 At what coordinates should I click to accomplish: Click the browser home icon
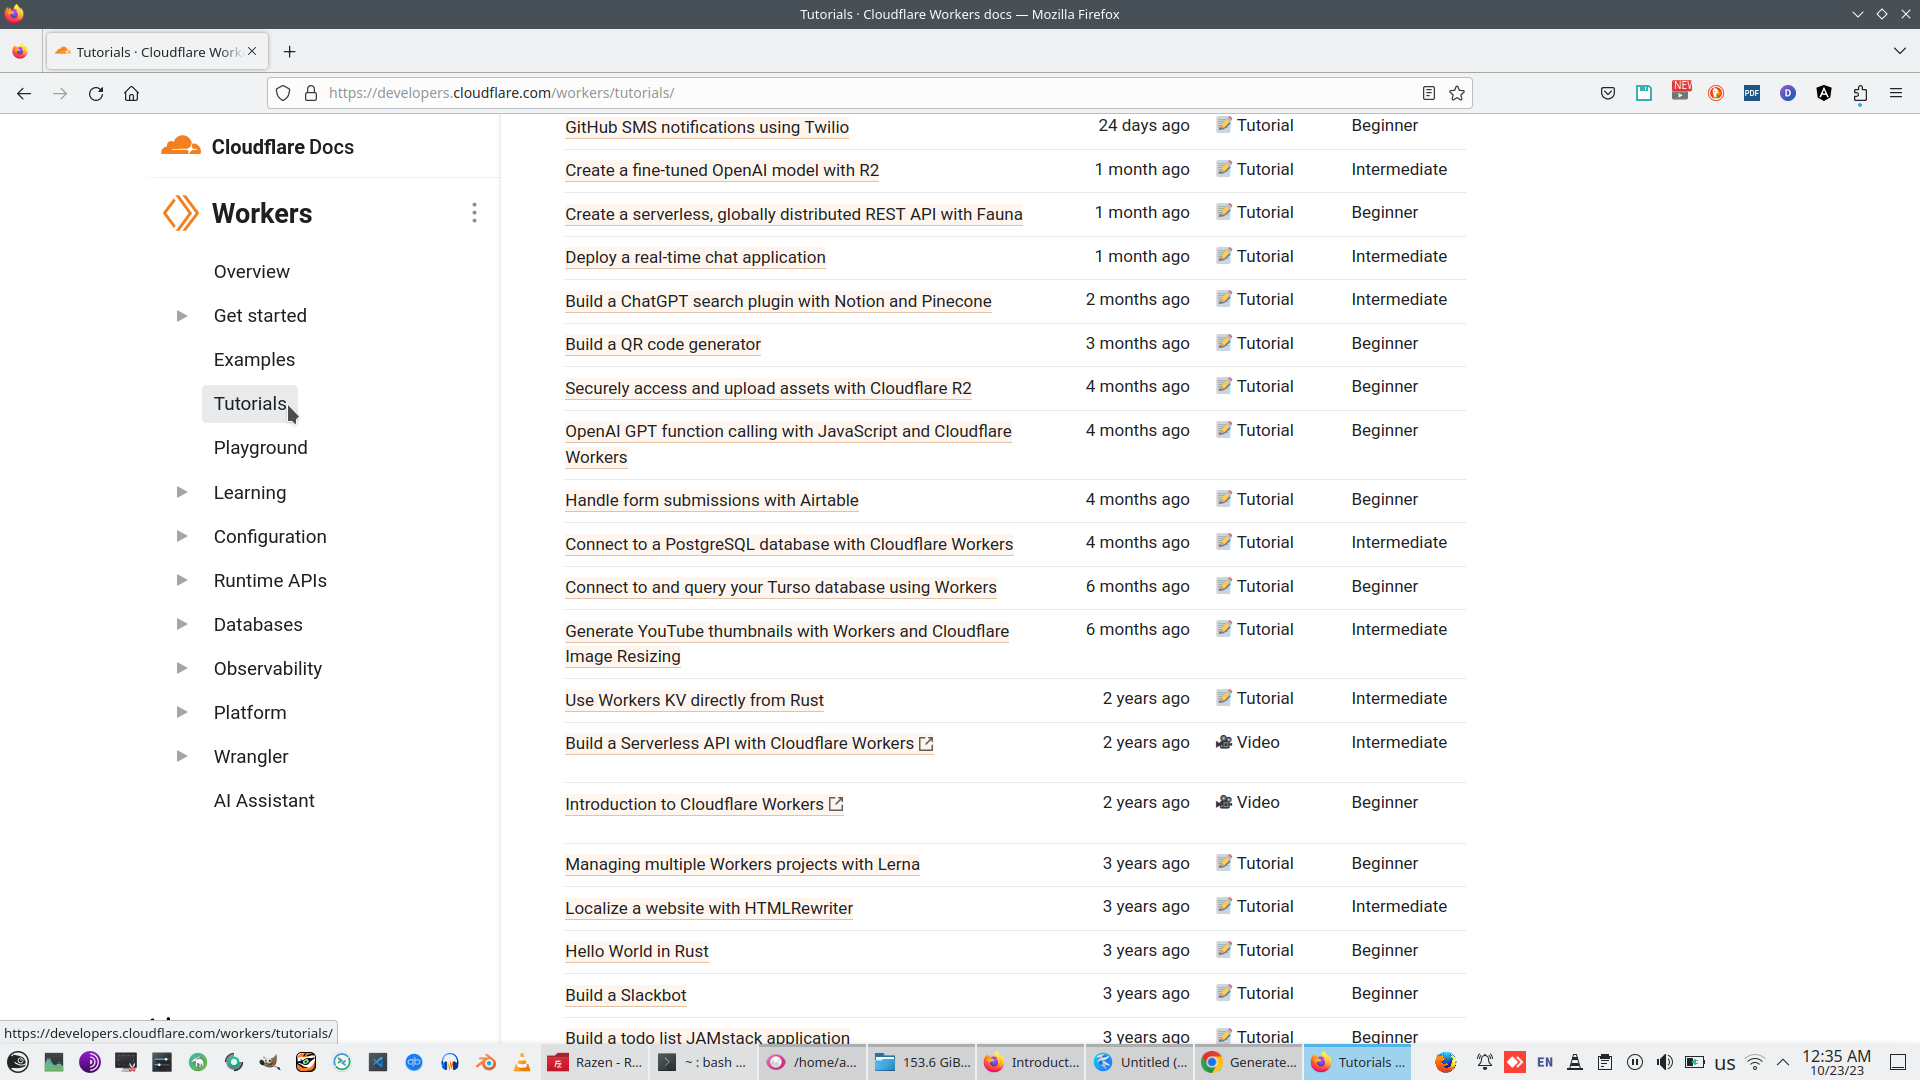click(x=131, y=93)
